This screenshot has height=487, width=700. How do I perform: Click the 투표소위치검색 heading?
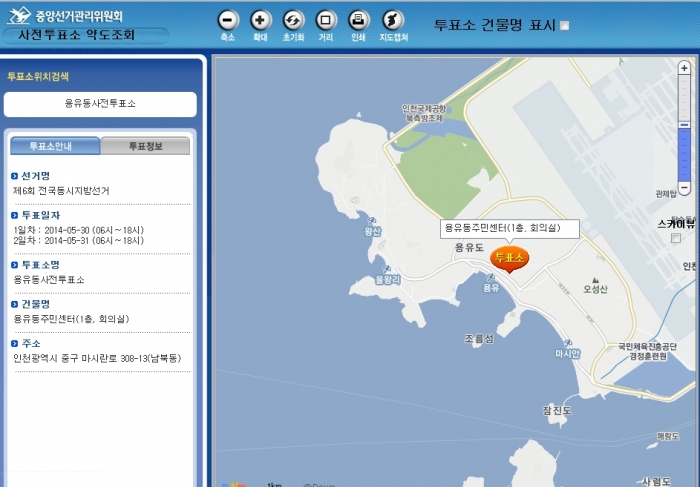(x=38, y=76)
